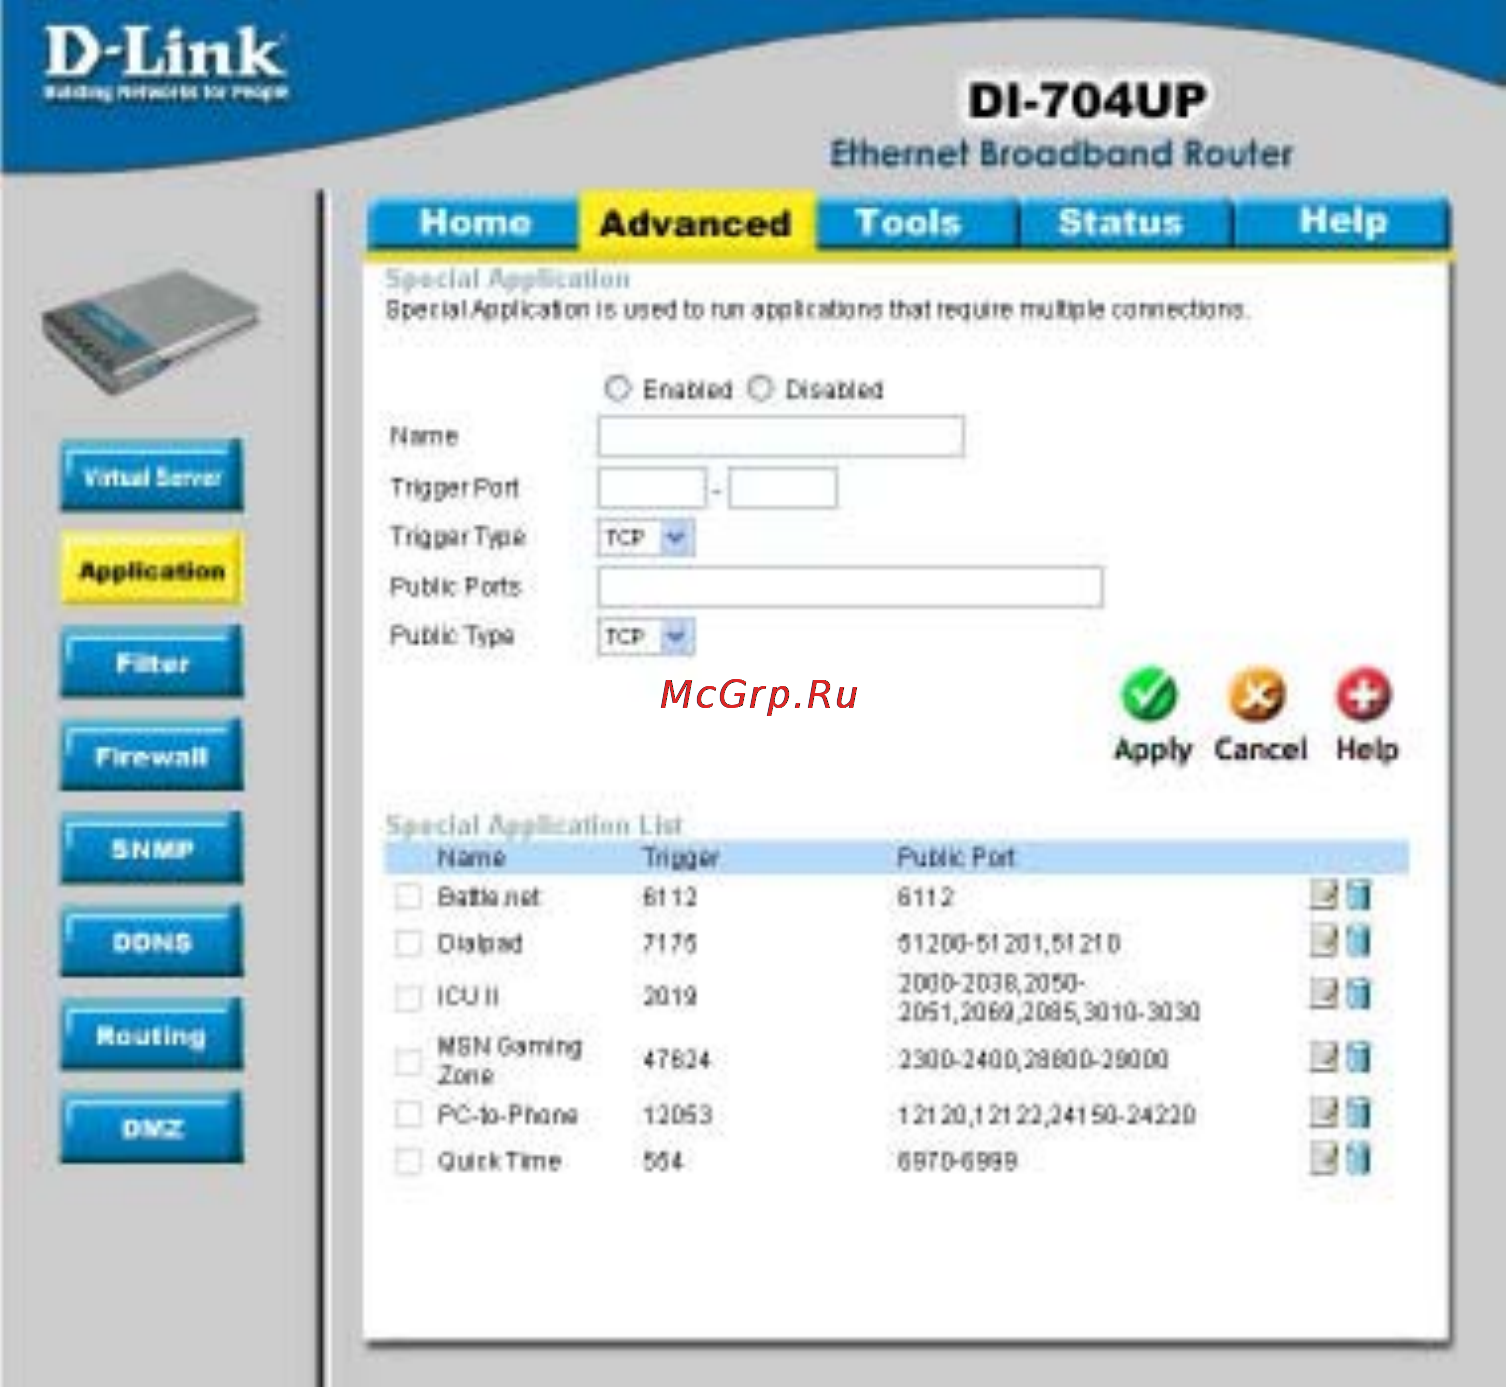Image resolution: width=1506 pixels, height=1387 pixels.
Task: Select the Disabled radio button
Action: pos(760,388)
